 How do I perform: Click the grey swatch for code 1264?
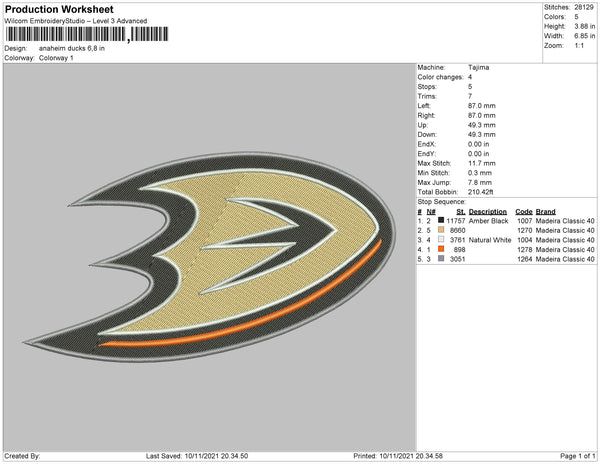pyautogui.click(x=441, y=259)
